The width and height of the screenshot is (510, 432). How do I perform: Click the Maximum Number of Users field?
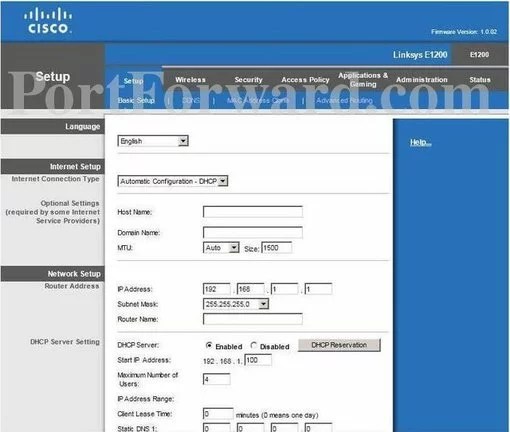217,379
